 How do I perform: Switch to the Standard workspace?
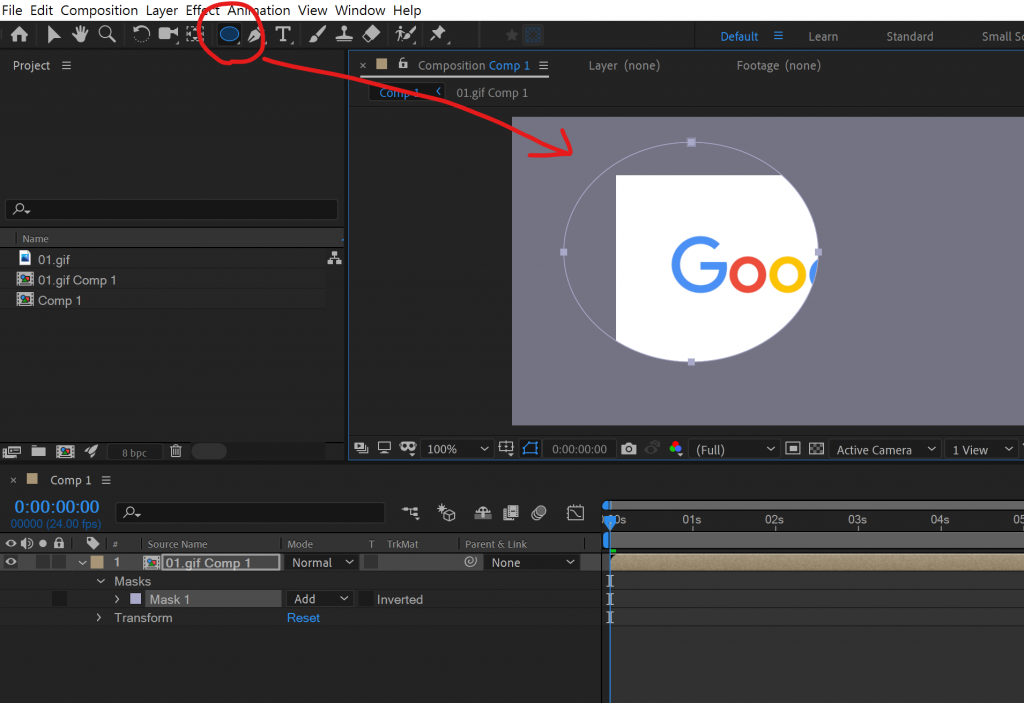coord(910,37)
